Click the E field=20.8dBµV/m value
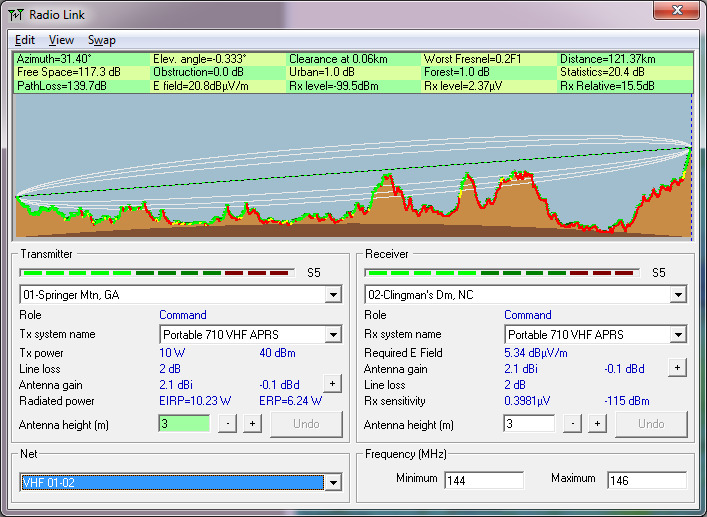Image resolution: width=707 pixels, height=517 pixels. [201, 86]
